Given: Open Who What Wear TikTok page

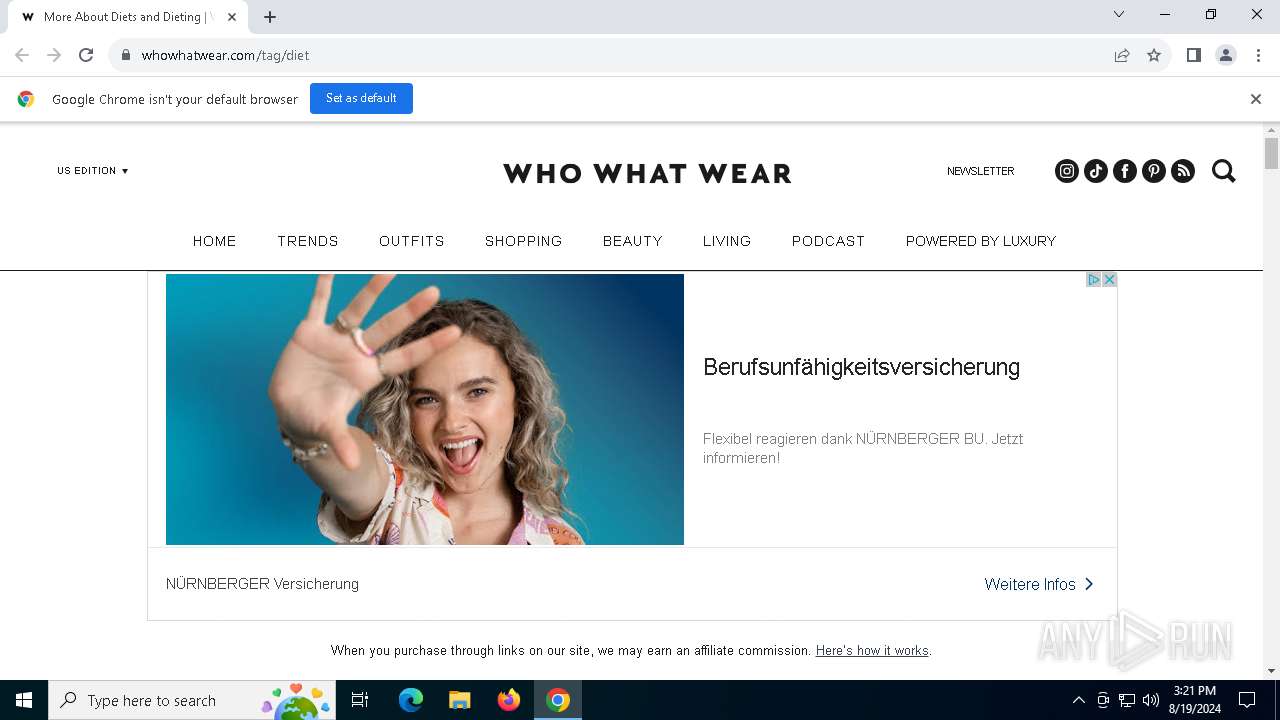Looking at the screenshot, I should point(1096,171).
